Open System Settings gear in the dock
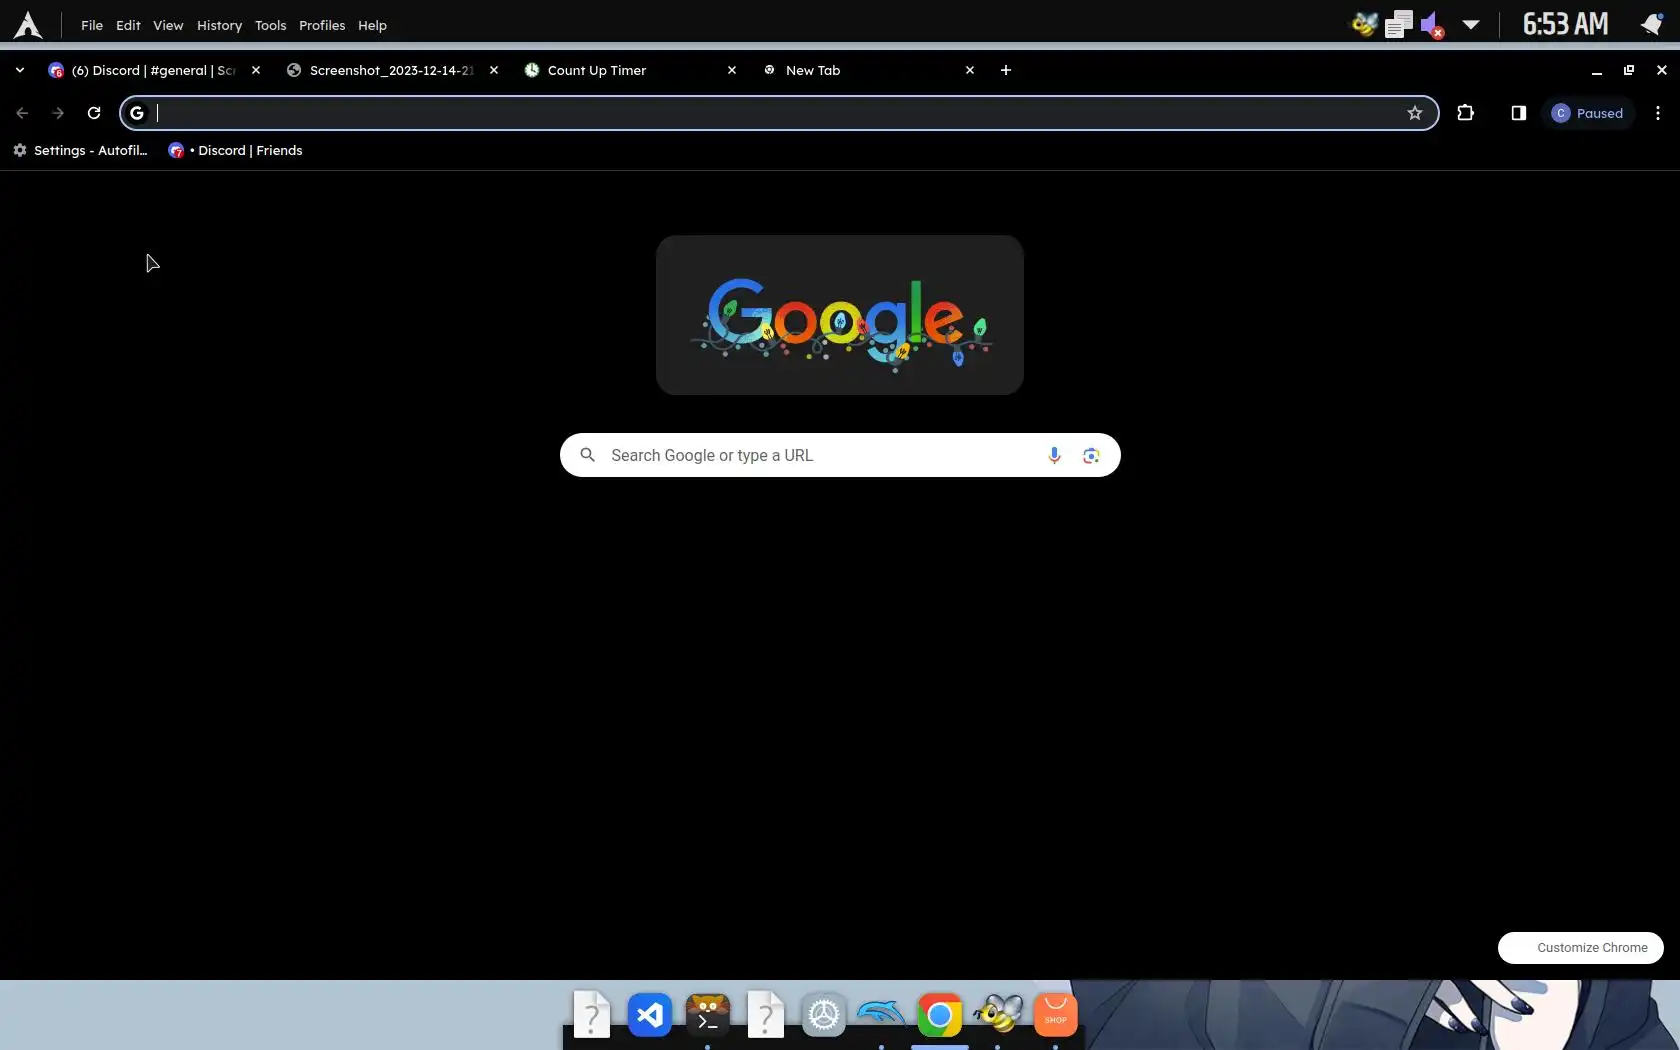 (824, 1016)
